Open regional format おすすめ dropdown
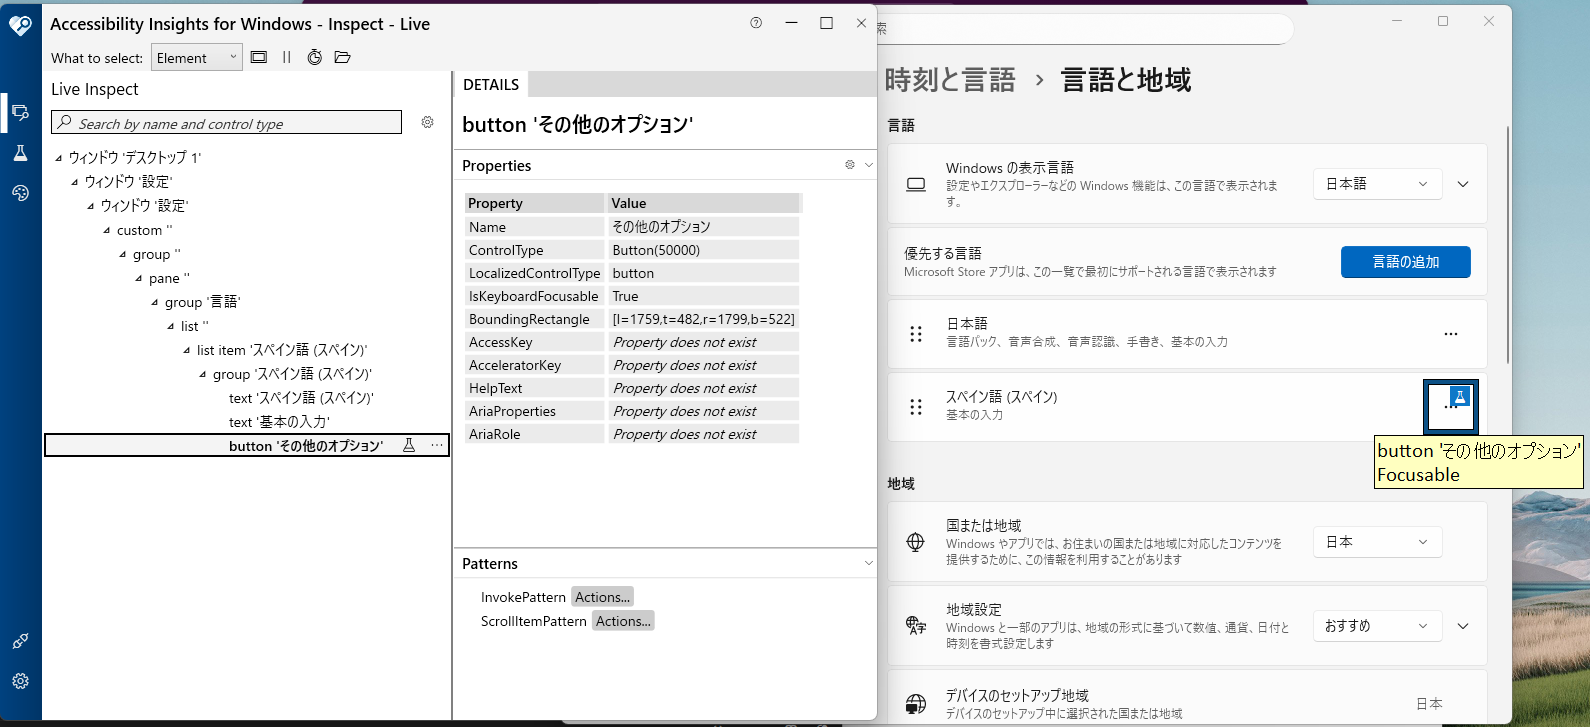The width and height of the screenshot is (1590, 727). [1377, 626]
